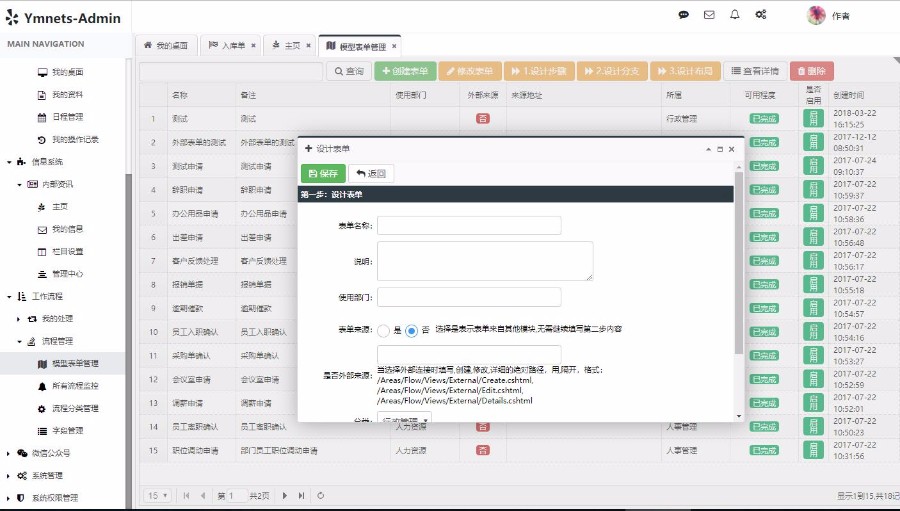Image resolution: width=900 pixels, height=511 pixels.
Task: Click the red 删除 delete button
Action: pyautogui.click(x=812, y=71)
